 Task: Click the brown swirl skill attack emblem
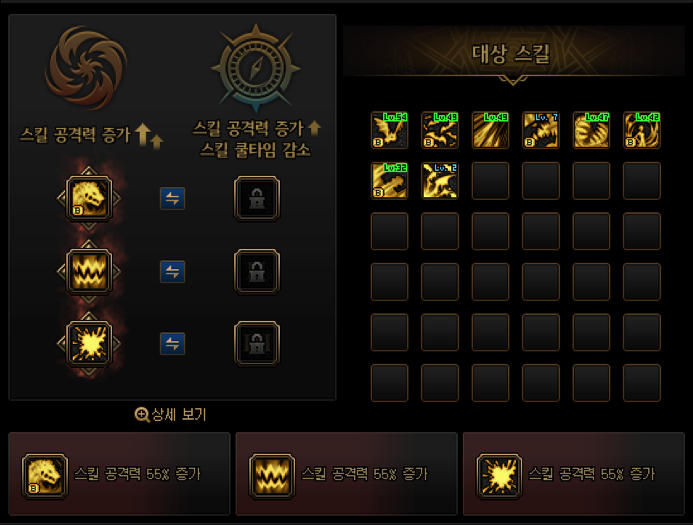click(x=87, y=68)
